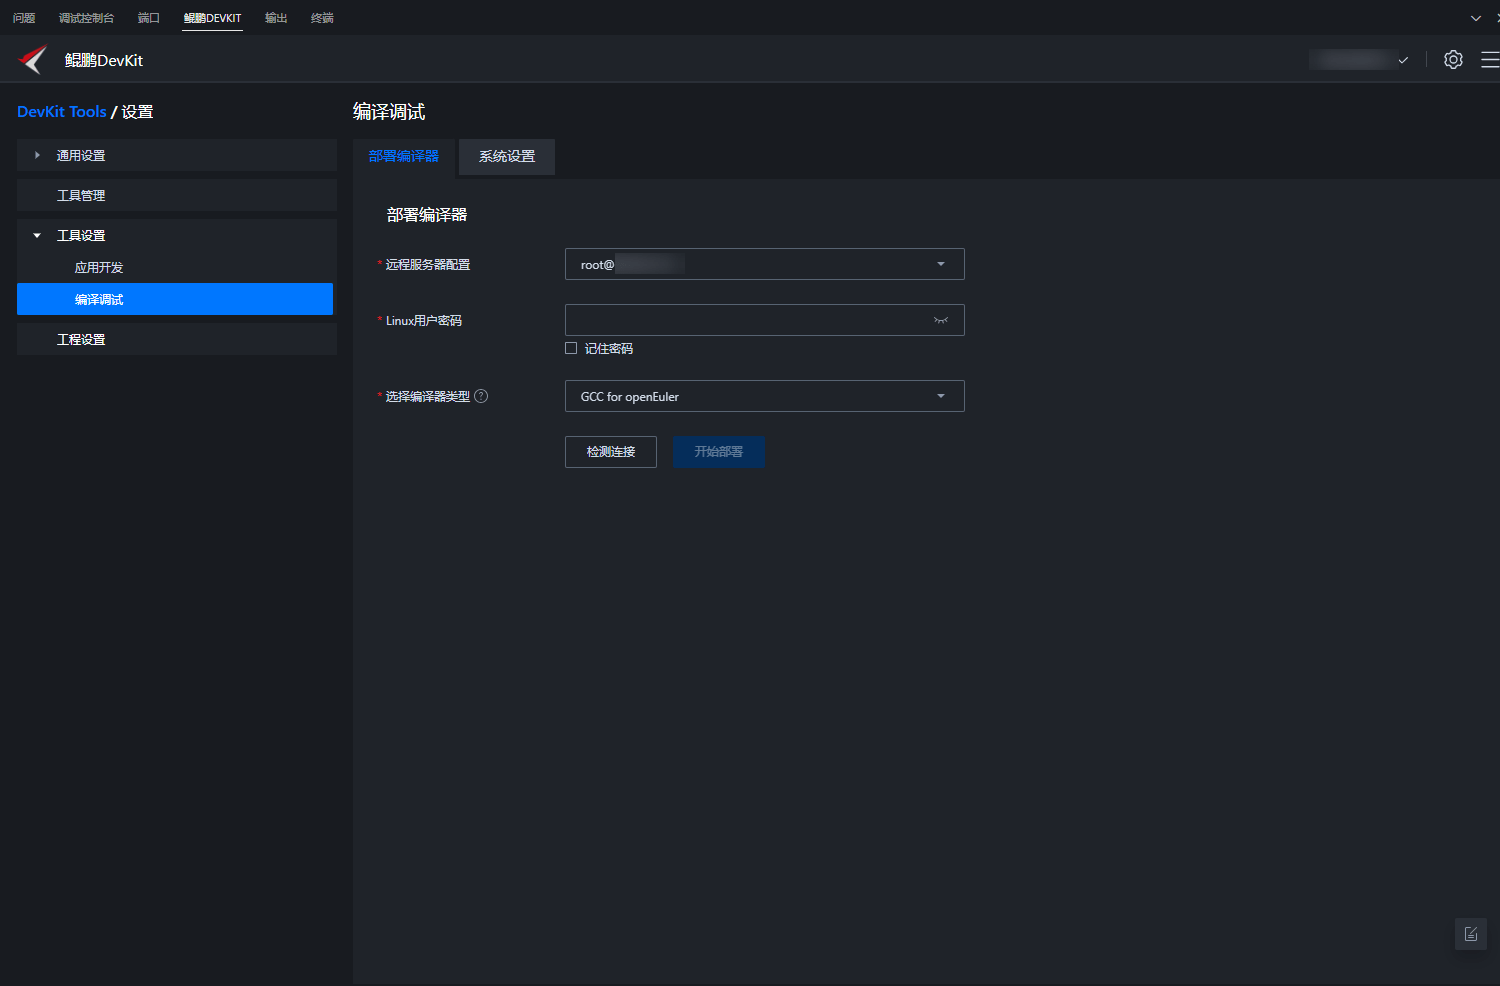Image resolution: width=1500 pixels, height=986 pixels.
Task: Switch to the 问题 panel tab
Action: [24, 18]
